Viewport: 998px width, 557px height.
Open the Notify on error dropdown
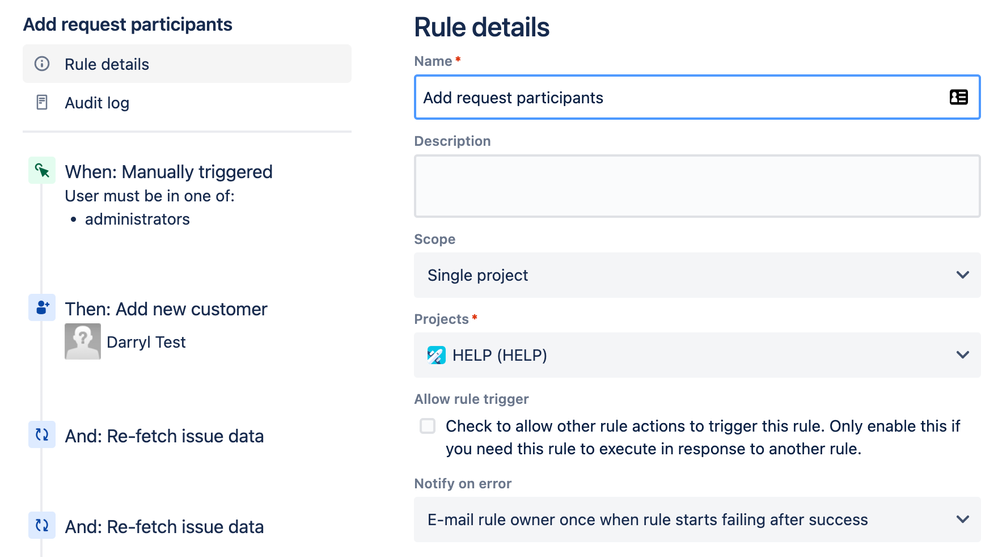(x=696, y=520)
